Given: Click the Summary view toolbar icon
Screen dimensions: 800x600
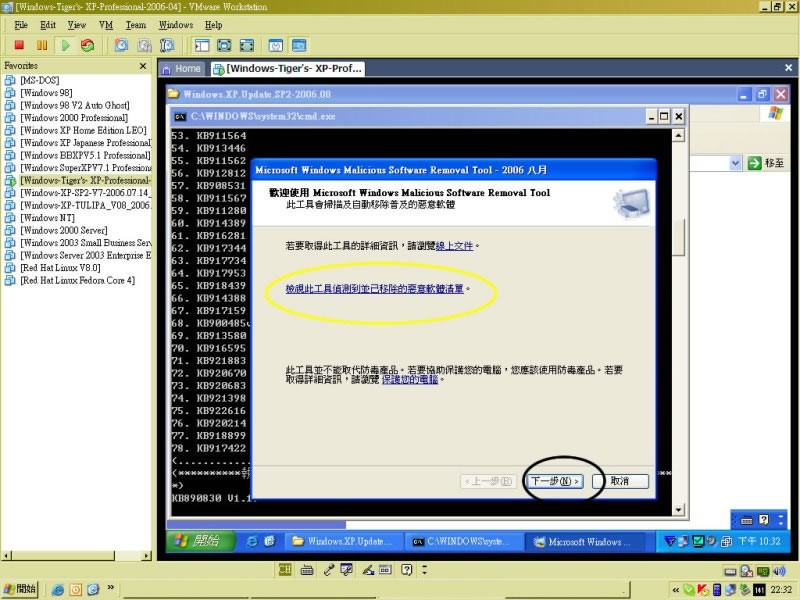Looking at the screenshot, I should pos(276,45).
